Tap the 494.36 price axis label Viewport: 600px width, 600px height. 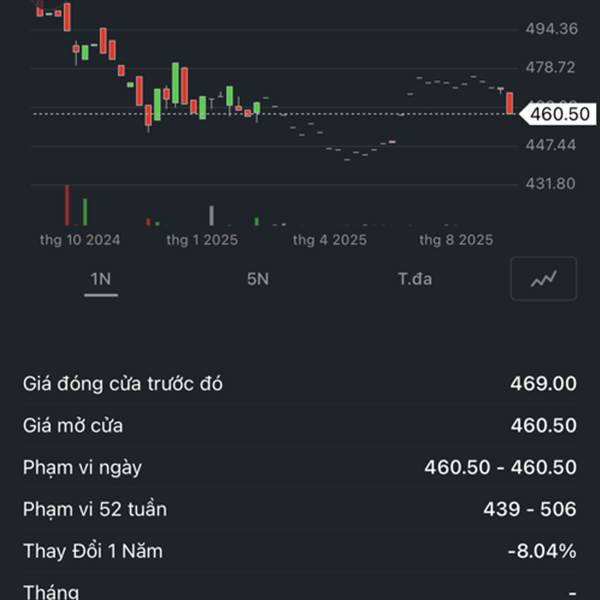[552, 29]
